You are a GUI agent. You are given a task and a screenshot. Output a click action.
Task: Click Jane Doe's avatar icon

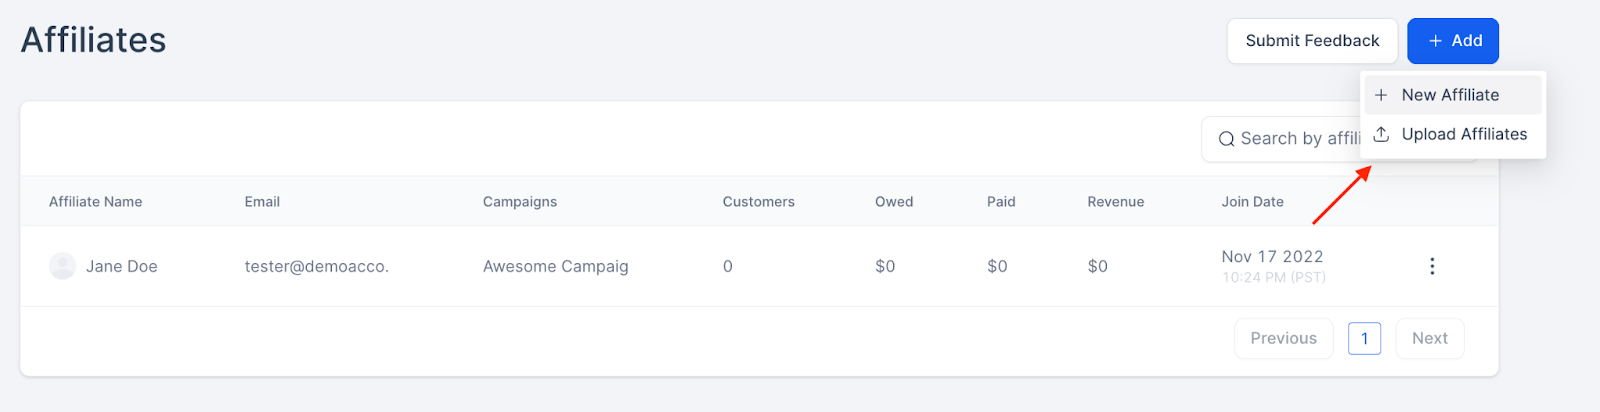[63, 266]
